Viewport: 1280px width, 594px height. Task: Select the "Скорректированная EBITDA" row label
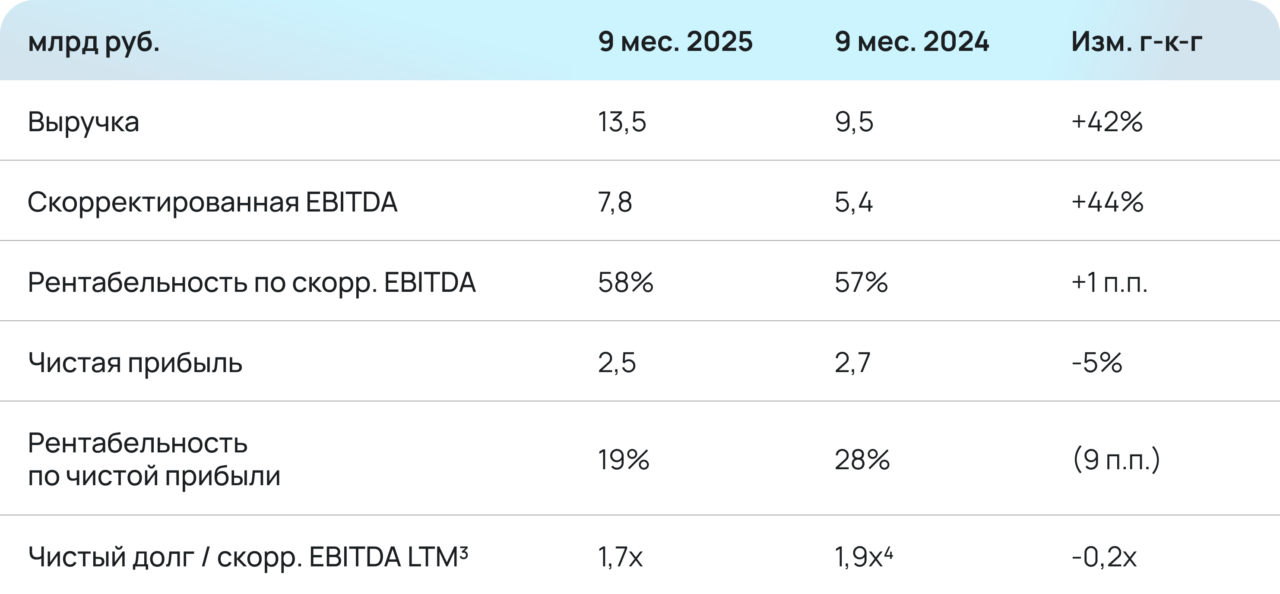212,202
